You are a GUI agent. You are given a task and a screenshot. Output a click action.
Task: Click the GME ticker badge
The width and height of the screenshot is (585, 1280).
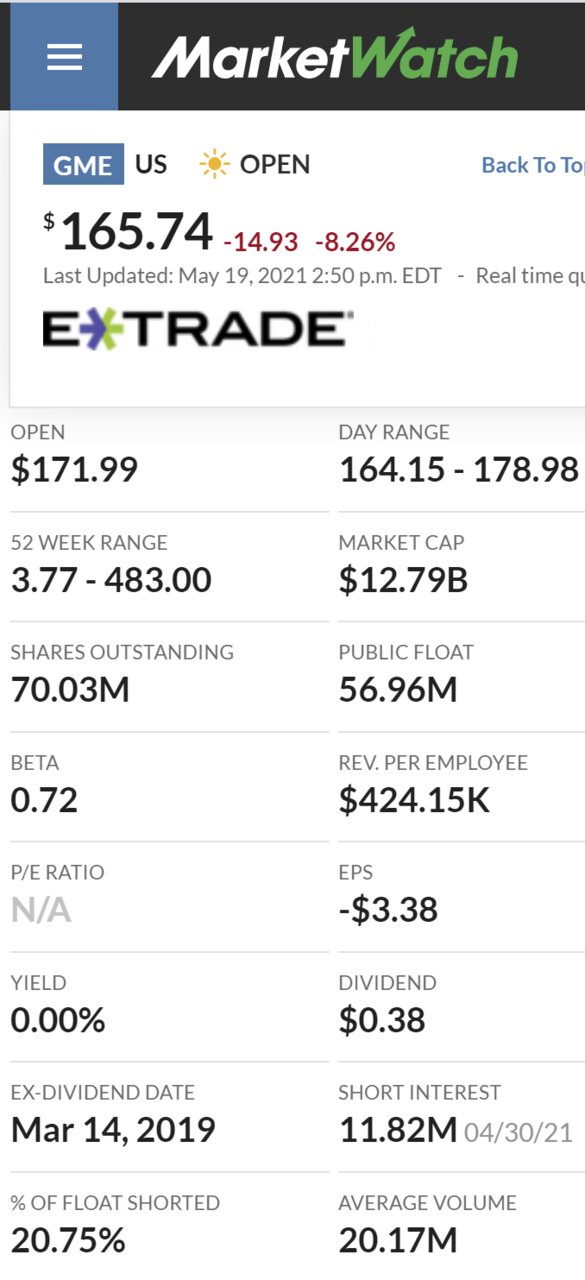(83, 165)
